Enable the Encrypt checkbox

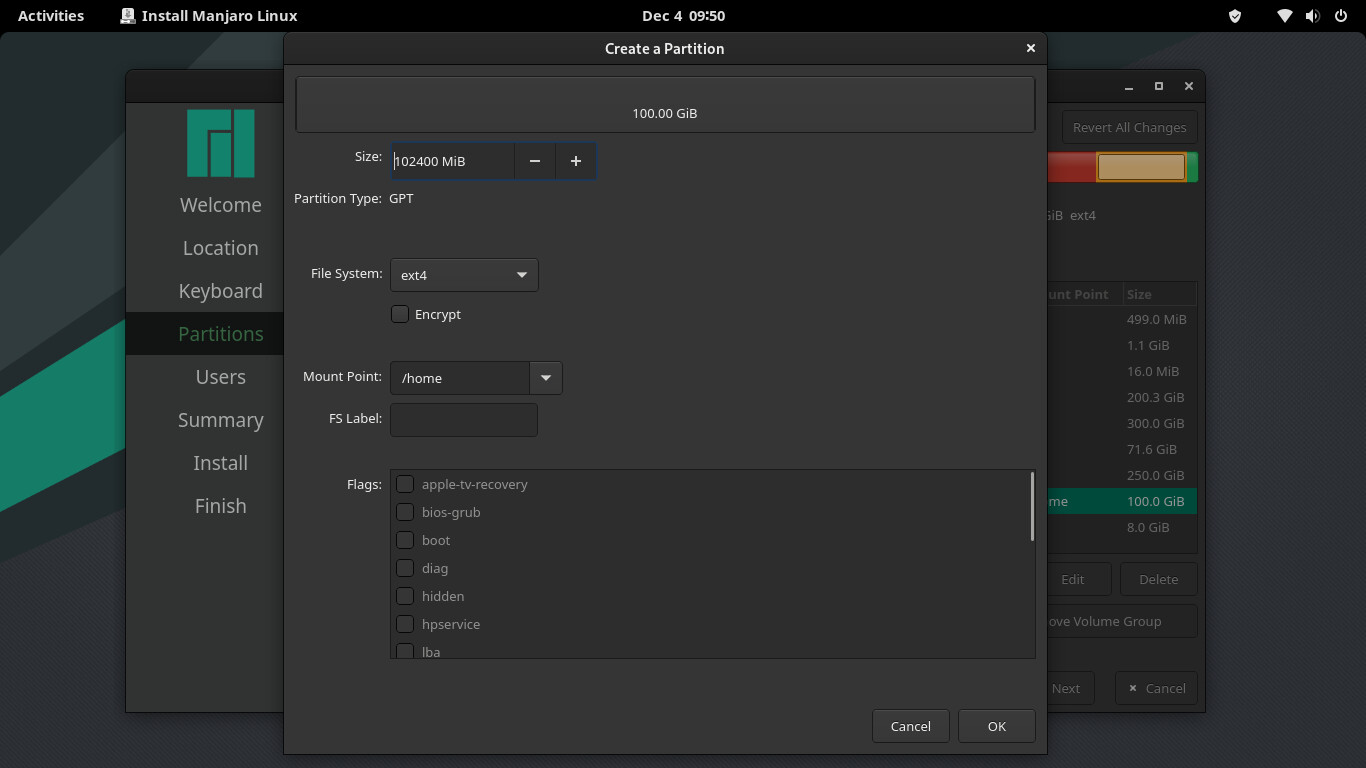pyautogui.click(x=400, y=314)
